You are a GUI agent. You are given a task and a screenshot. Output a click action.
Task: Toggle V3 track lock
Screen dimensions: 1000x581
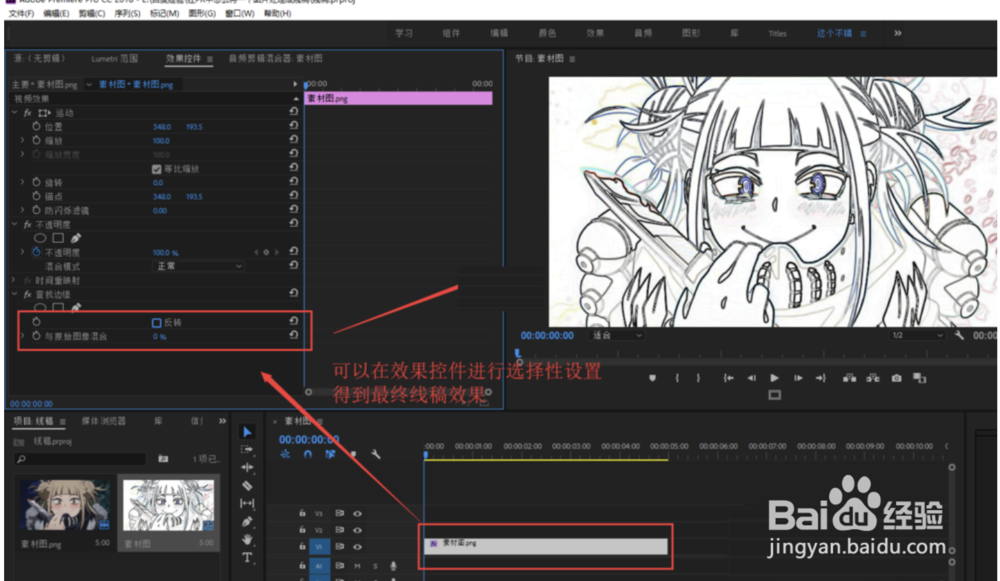(302, 513)
